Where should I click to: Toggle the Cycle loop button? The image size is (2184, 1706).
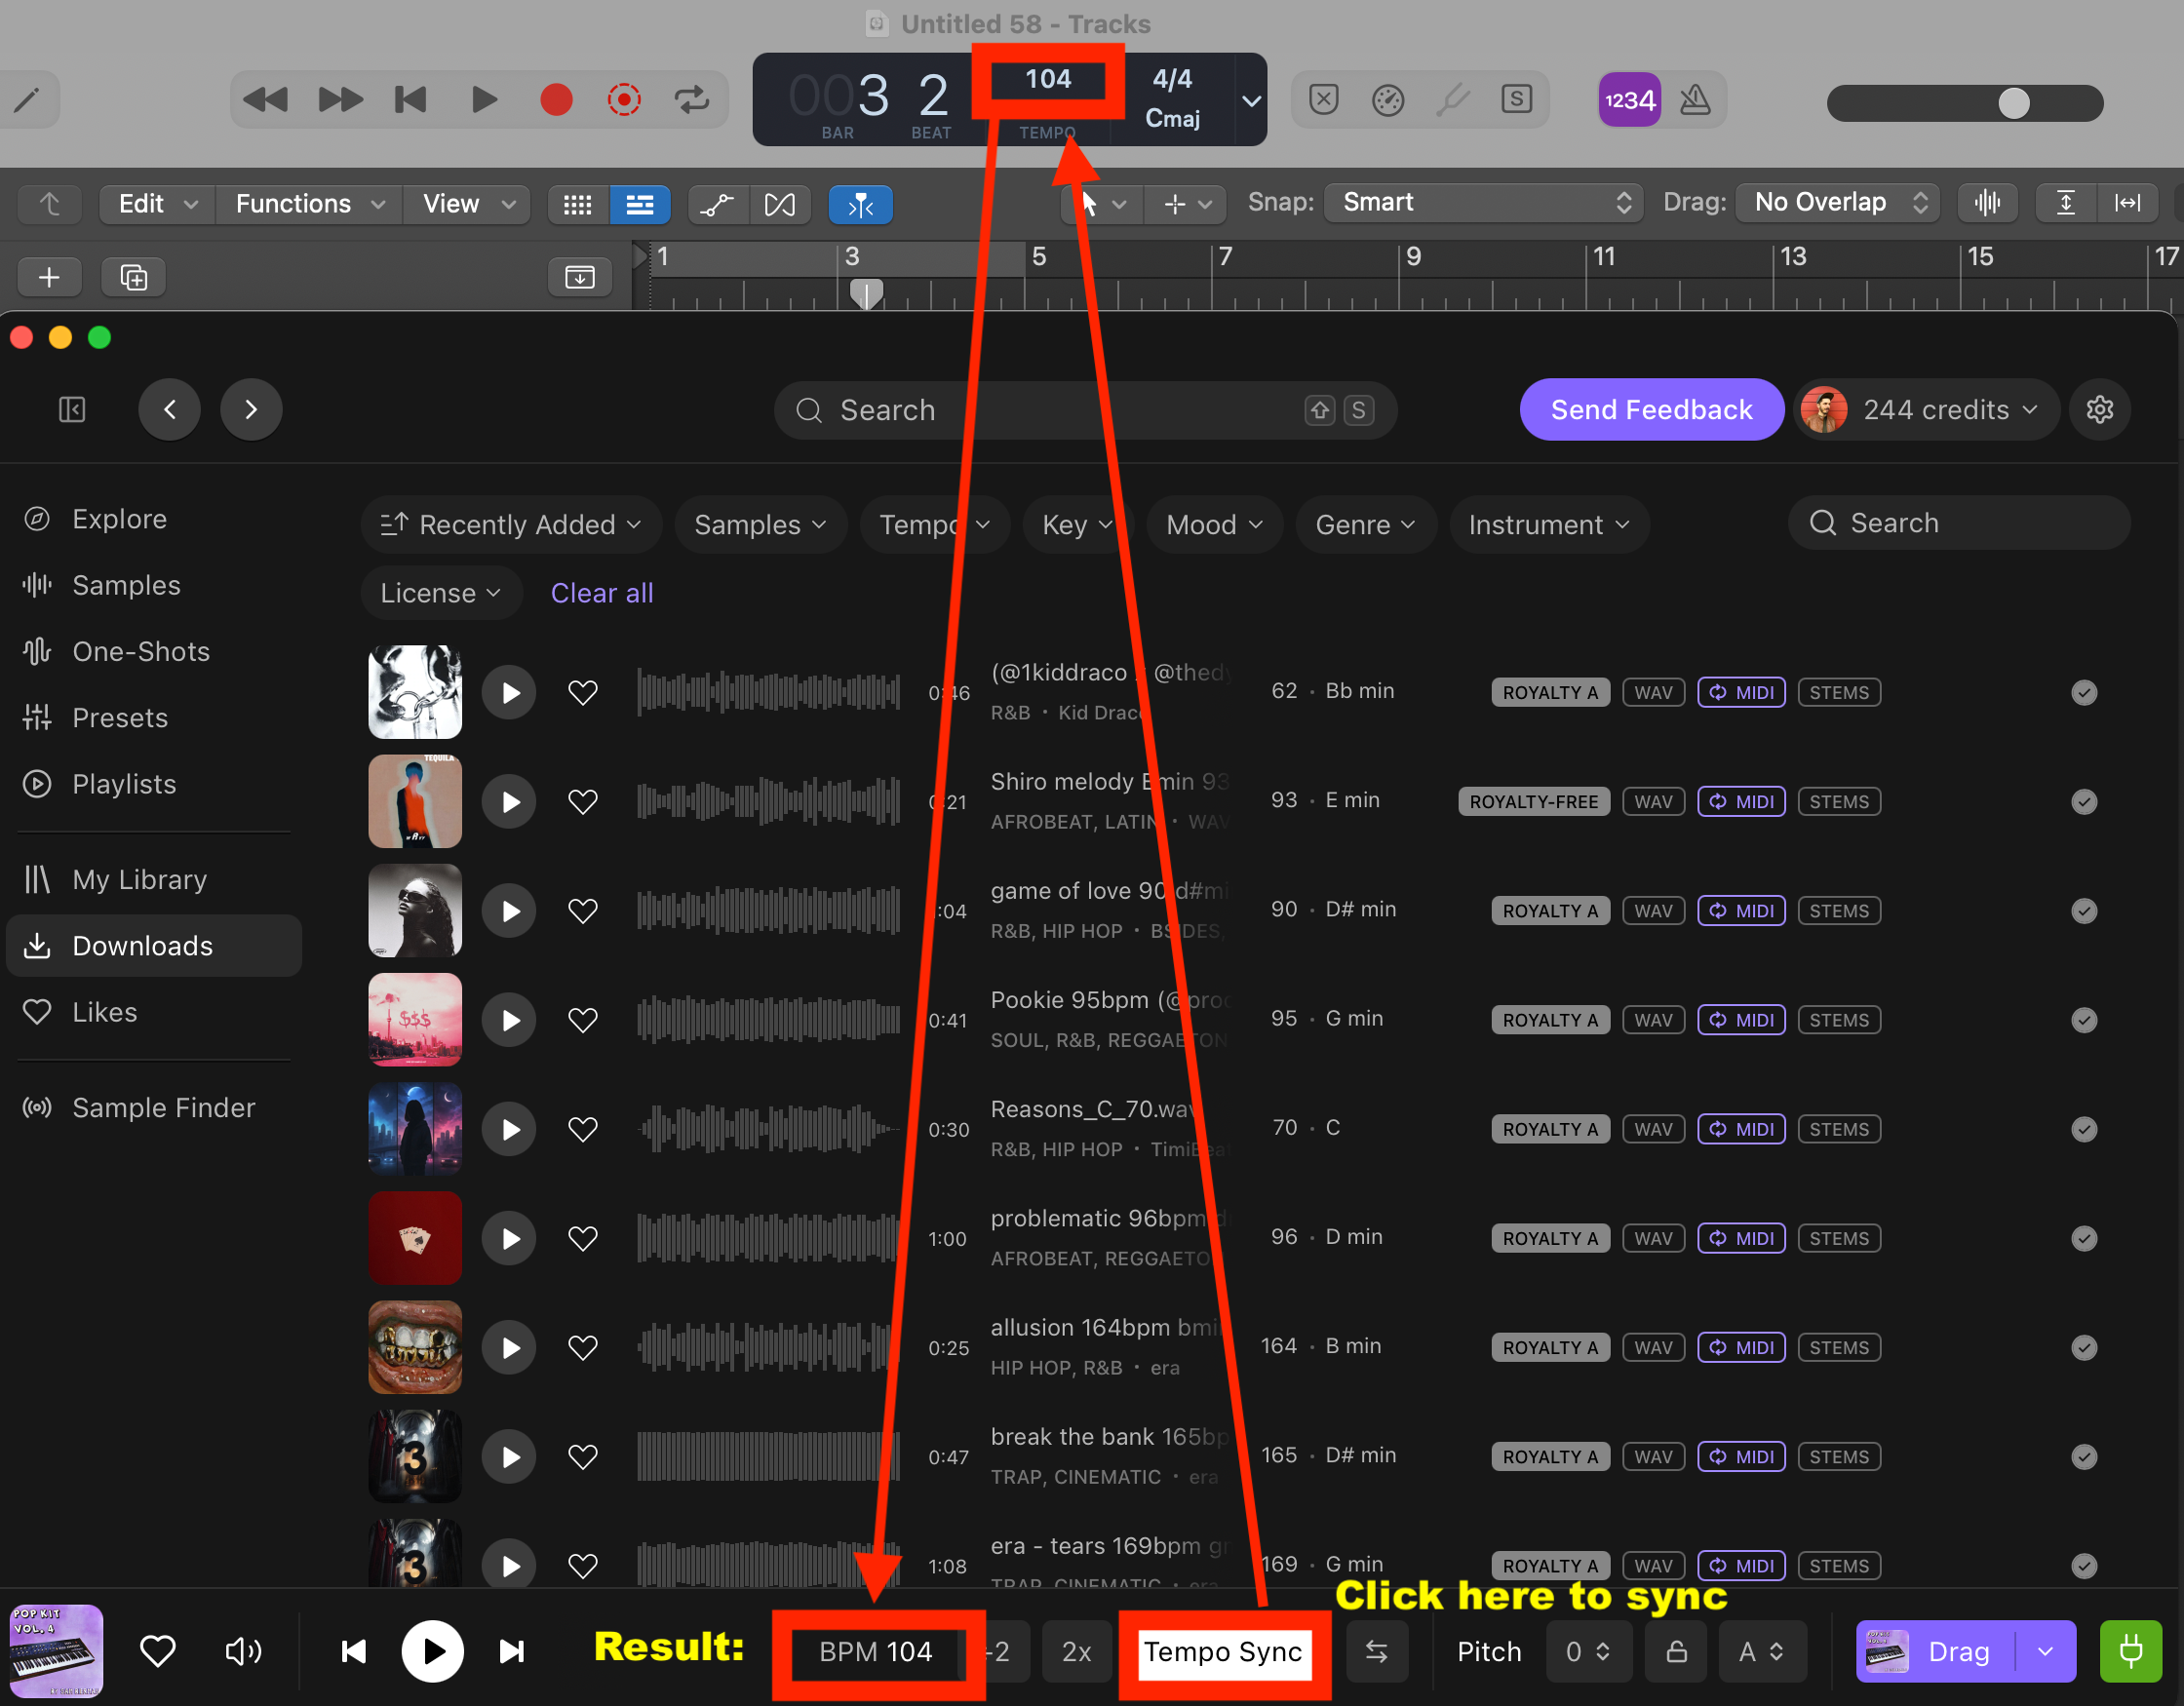pos(691,100)
